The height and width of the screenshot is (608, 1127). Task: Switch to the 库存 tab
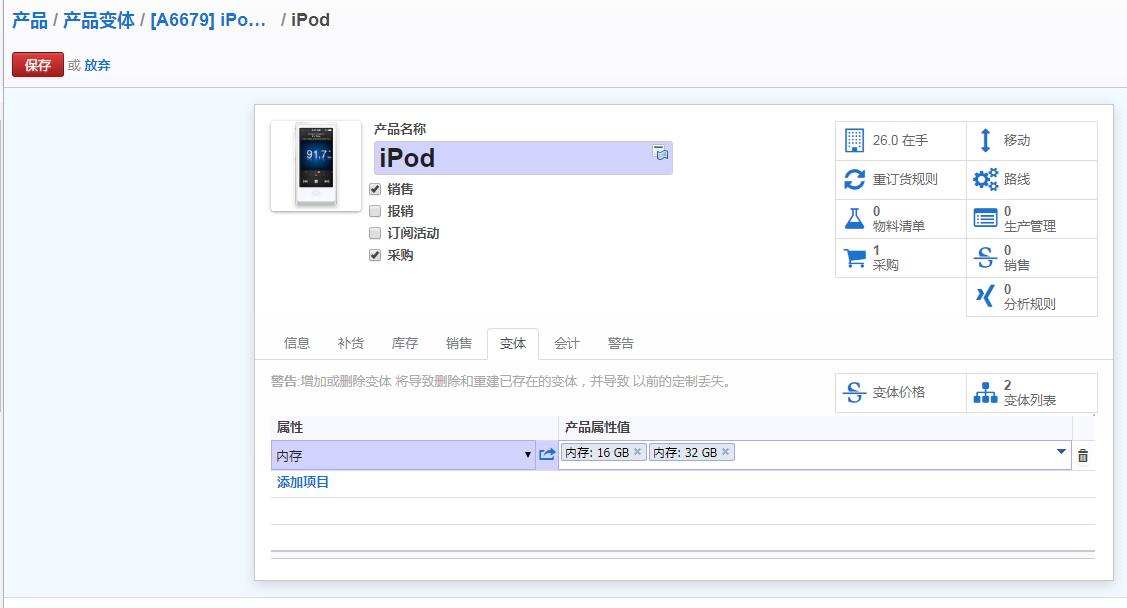405,344
